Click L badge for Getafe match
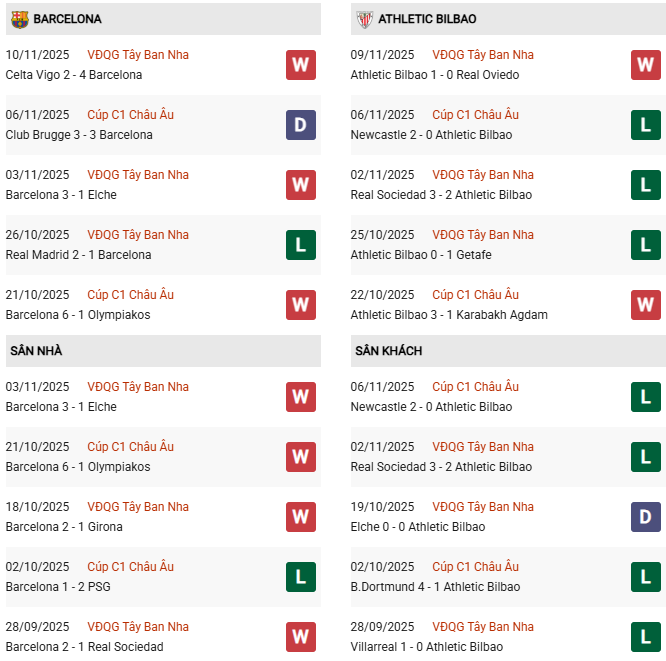This screenshot has width=666, height=661. click(x=645, y=245)
